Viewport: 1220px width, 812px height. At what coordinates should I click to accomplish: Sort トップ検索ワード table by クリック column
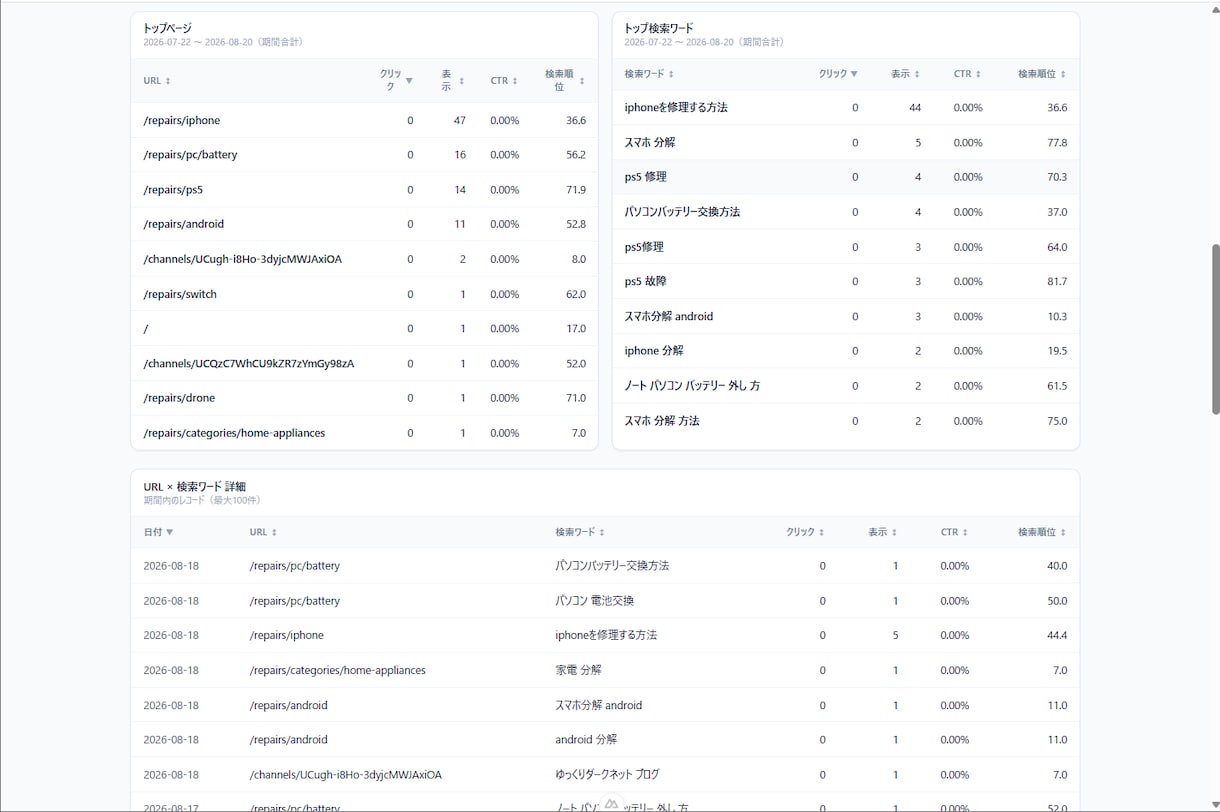838,74
